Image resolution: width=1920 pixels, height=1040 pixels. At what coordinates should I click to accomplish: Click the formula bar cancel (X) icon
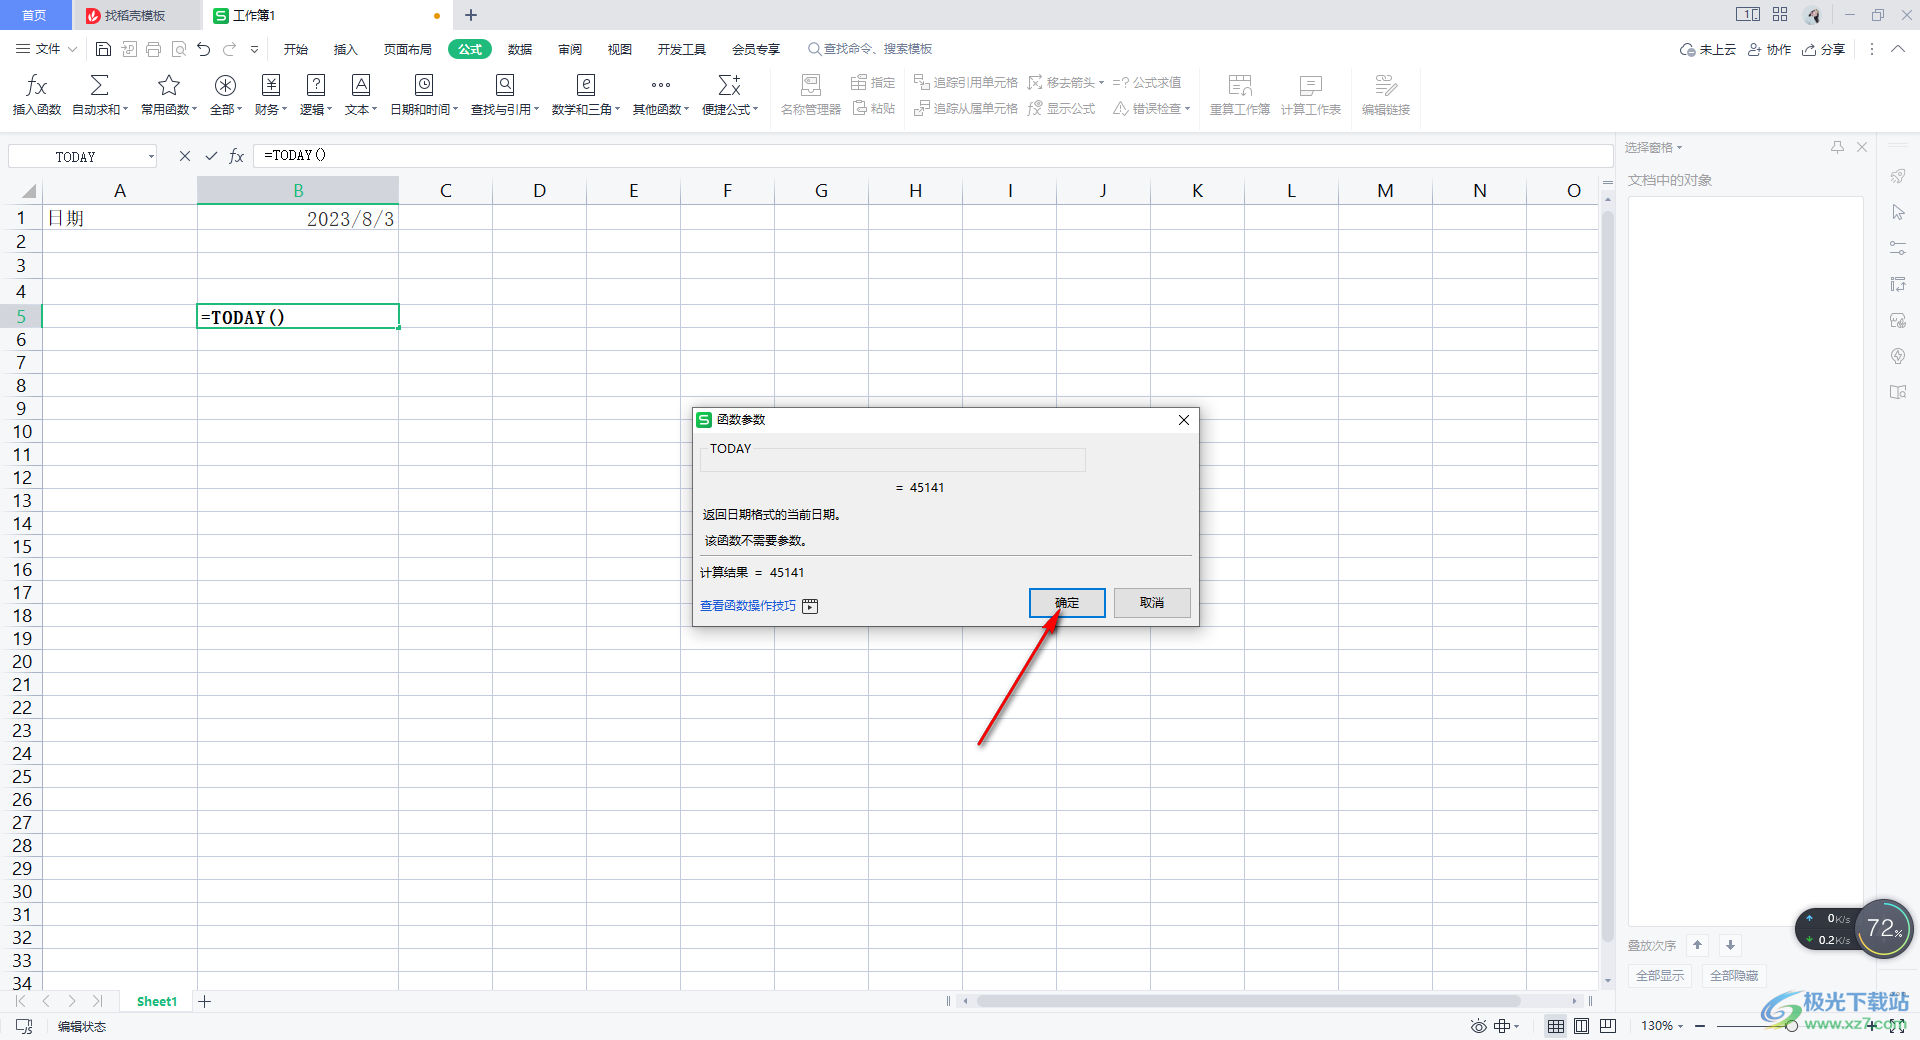click(185, 156)
